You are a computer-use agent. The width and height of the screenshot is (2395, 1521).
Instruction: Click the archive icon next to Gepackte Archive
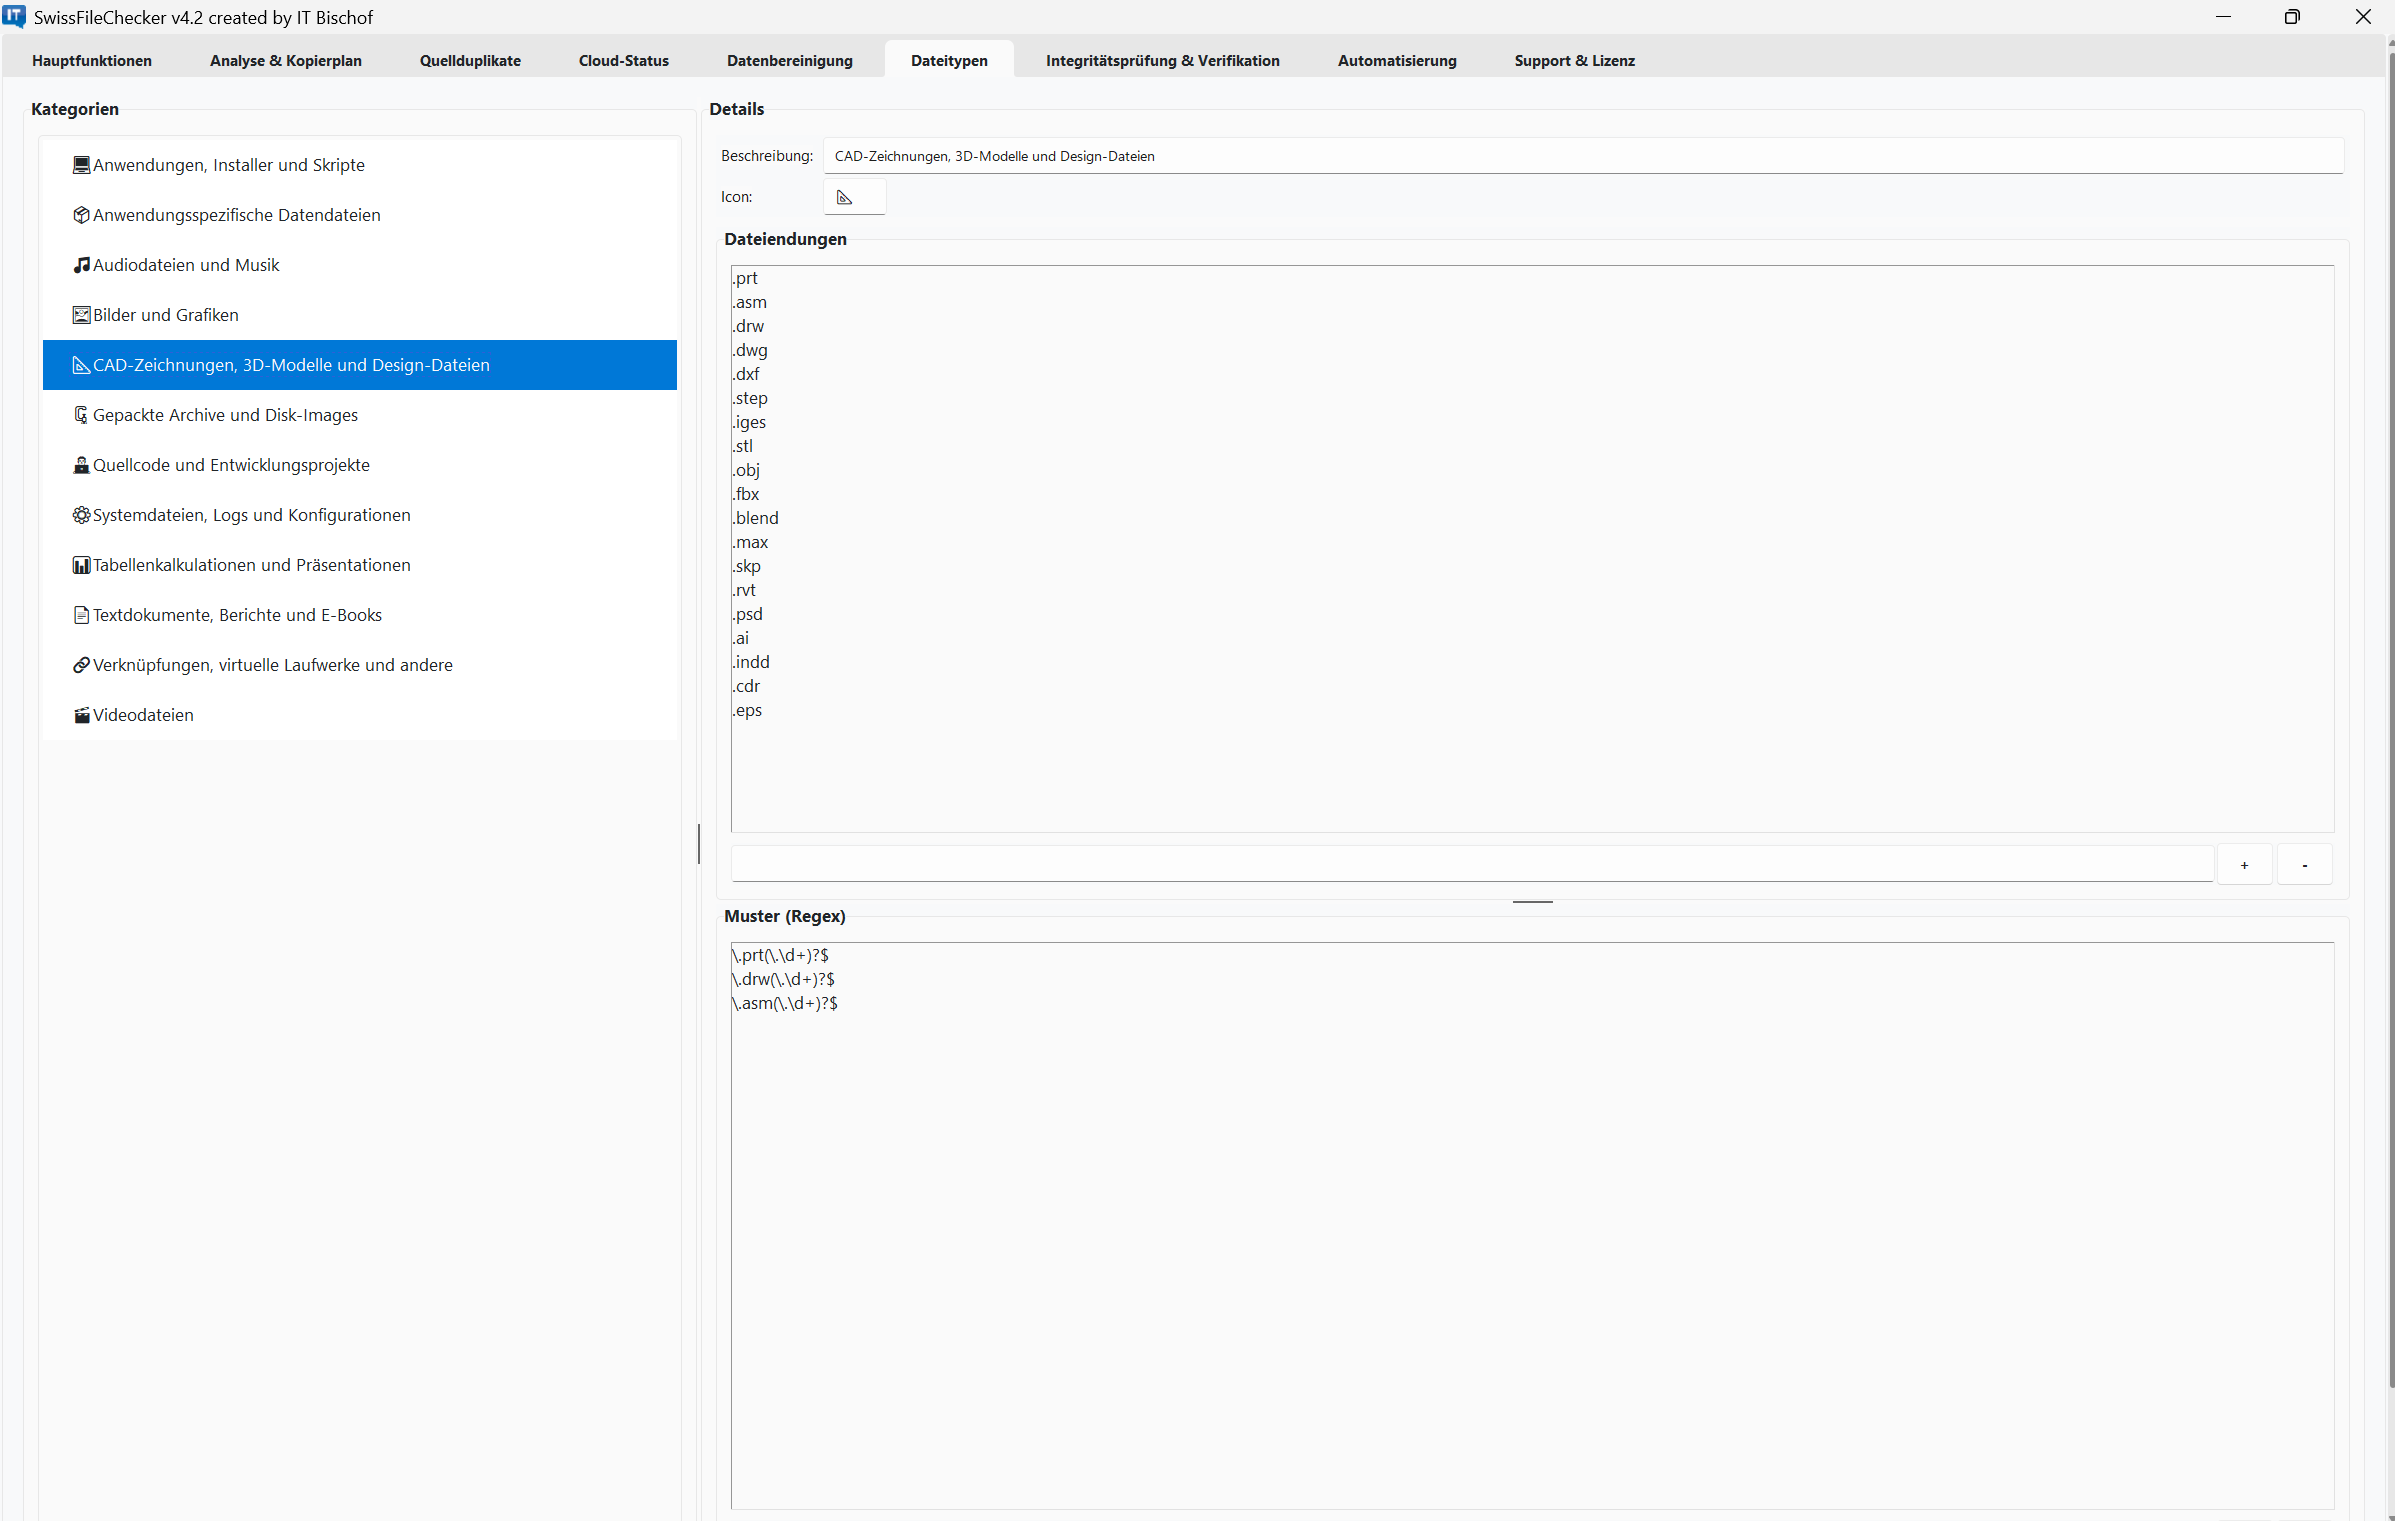82,414
